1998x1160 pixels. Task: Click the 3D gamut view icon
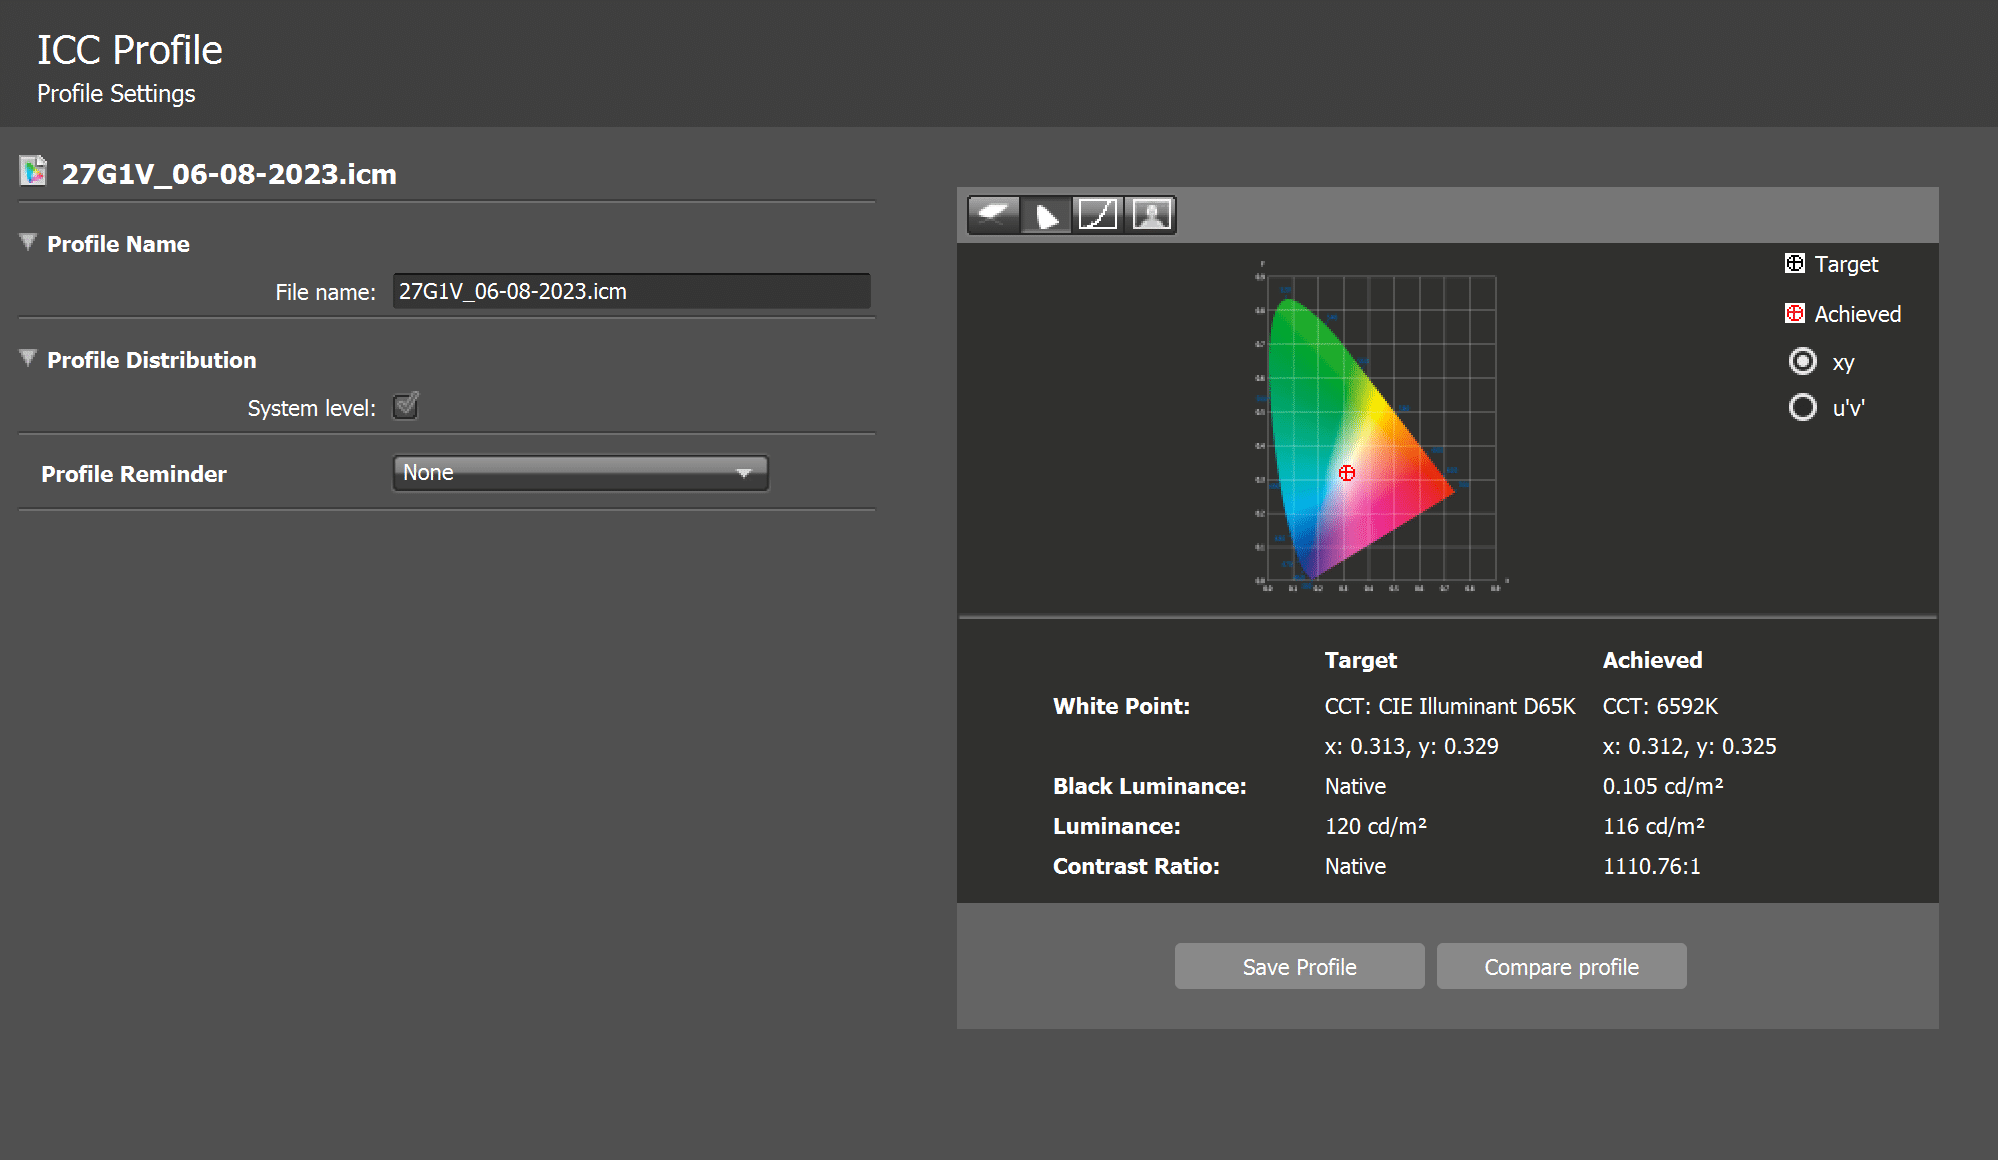tap(994, 215)
